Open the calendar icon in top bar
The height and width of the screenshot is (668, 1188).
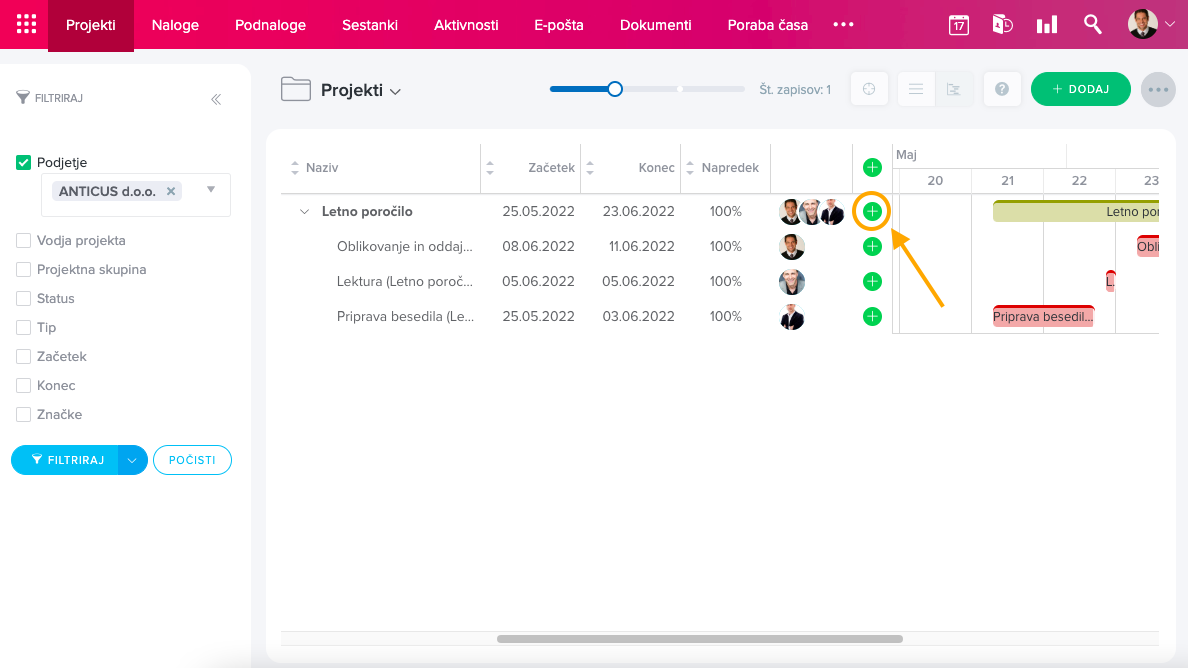958,25
